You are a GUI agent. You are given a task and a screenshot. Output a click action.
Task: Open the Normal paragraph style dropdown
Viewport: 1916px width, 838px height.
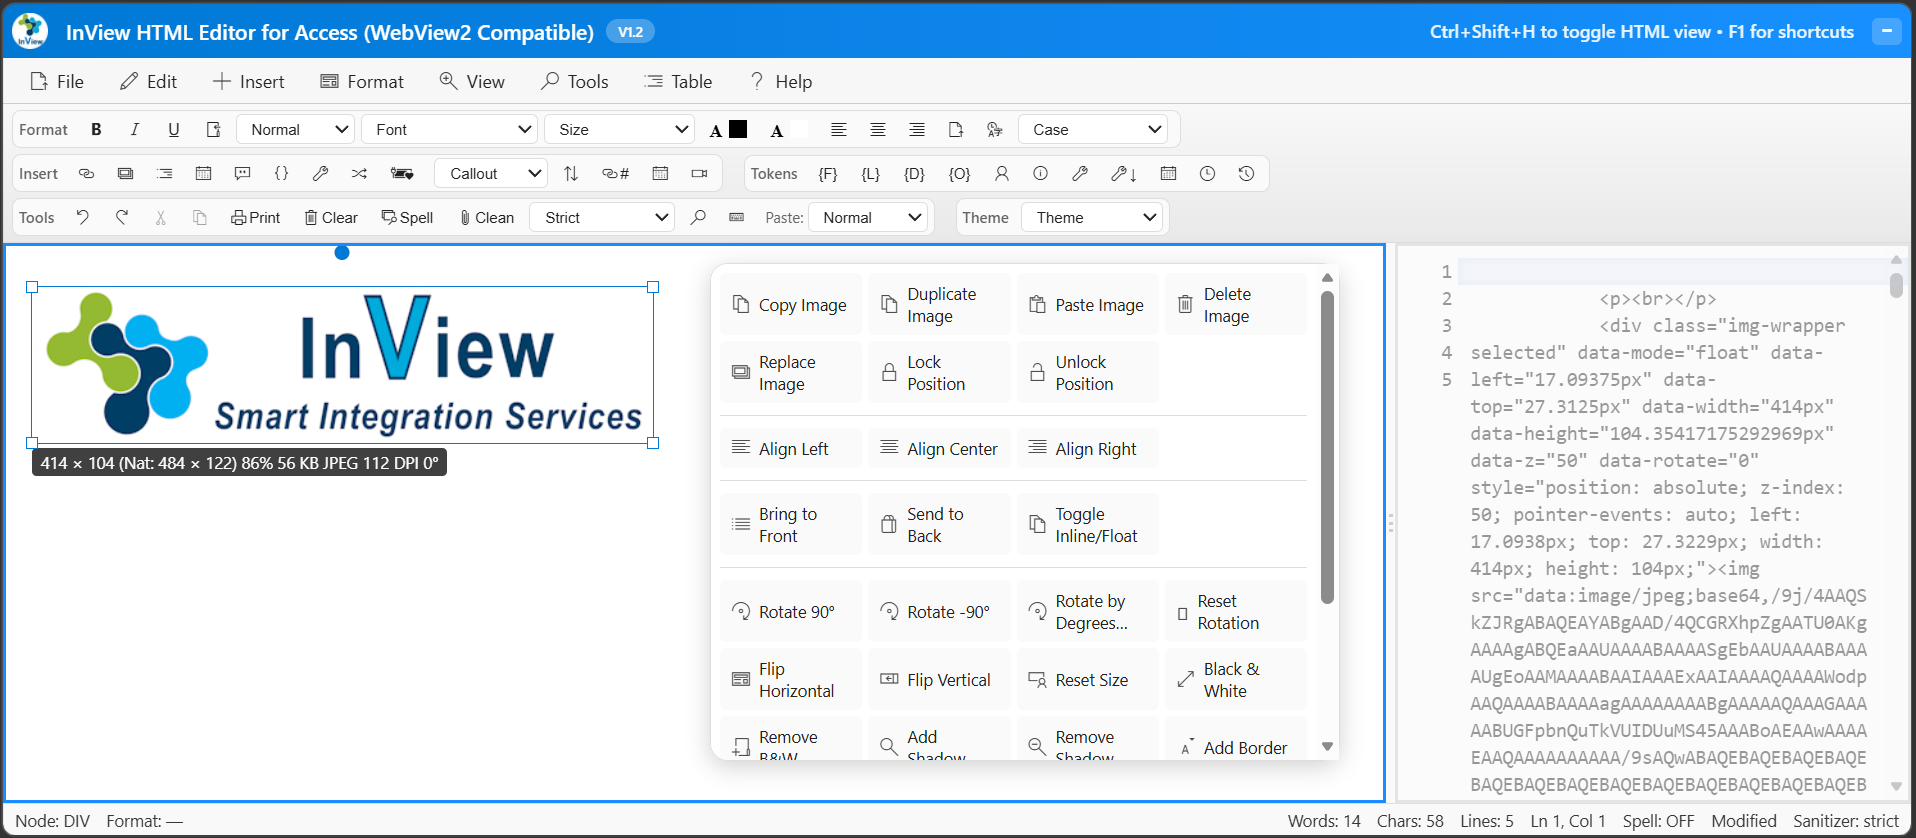(x=296, y=129)
